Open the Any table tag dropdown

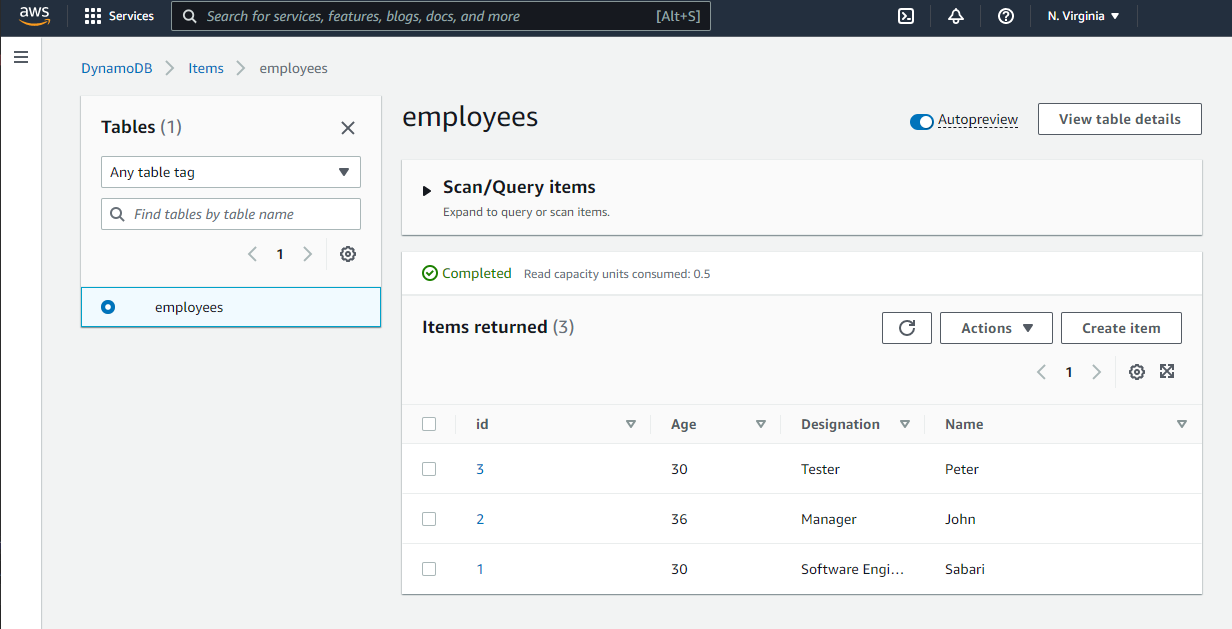tap(231, 172)
